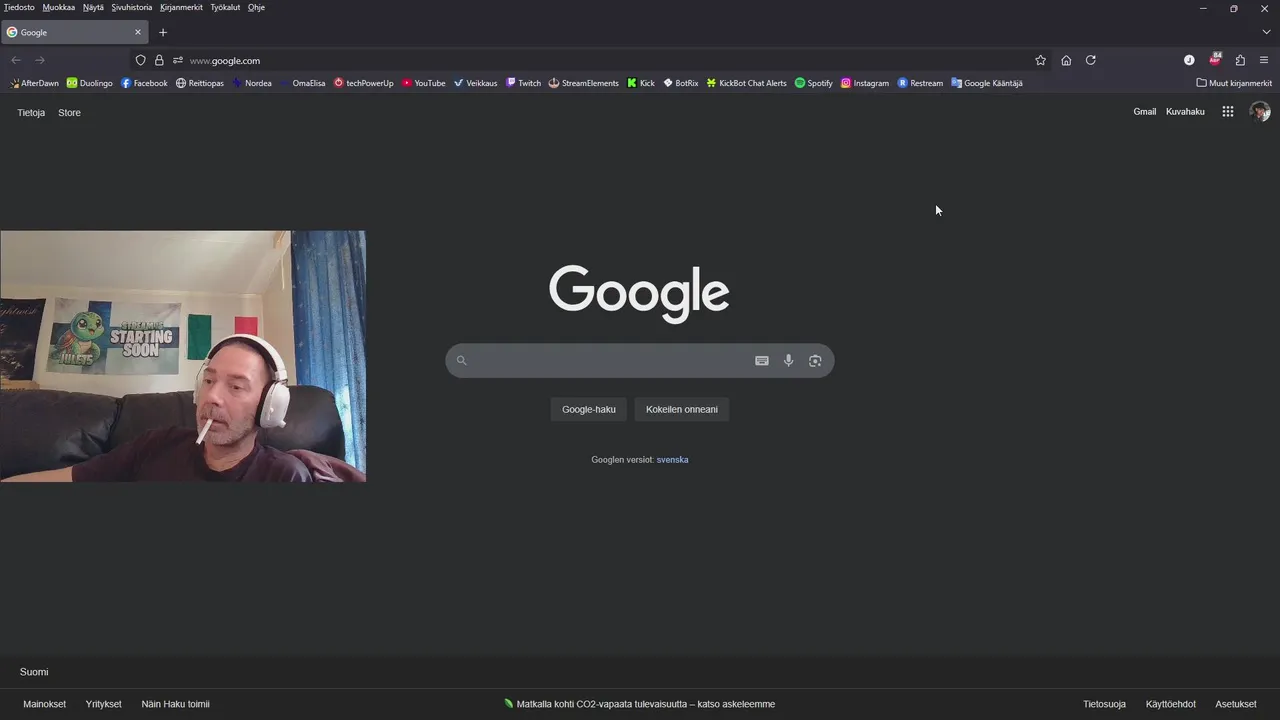
Task: Open the Käyttöehdot footer link
Action: coord(1171,704)
